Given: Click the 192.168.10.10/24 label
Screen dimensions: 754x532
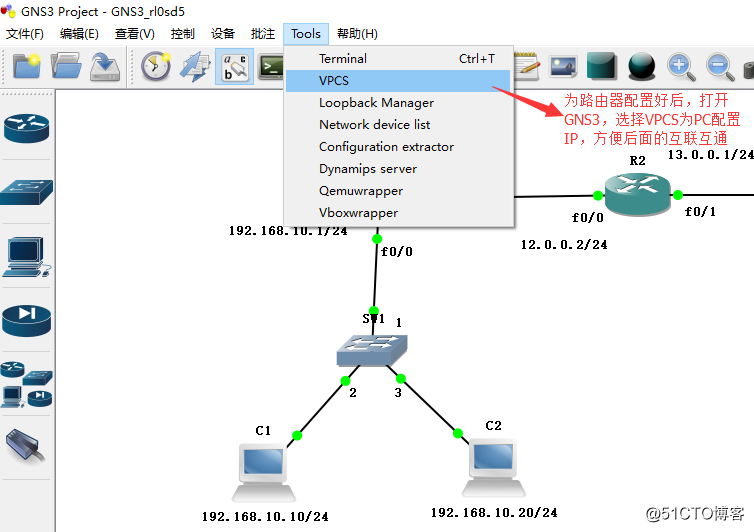Looking at the screenshot, I should click(x=265, y=517).
